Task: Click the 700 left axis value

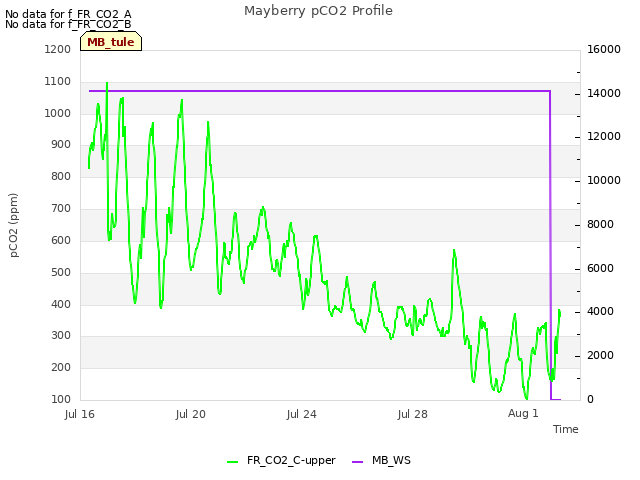Action: pos(61,209)
